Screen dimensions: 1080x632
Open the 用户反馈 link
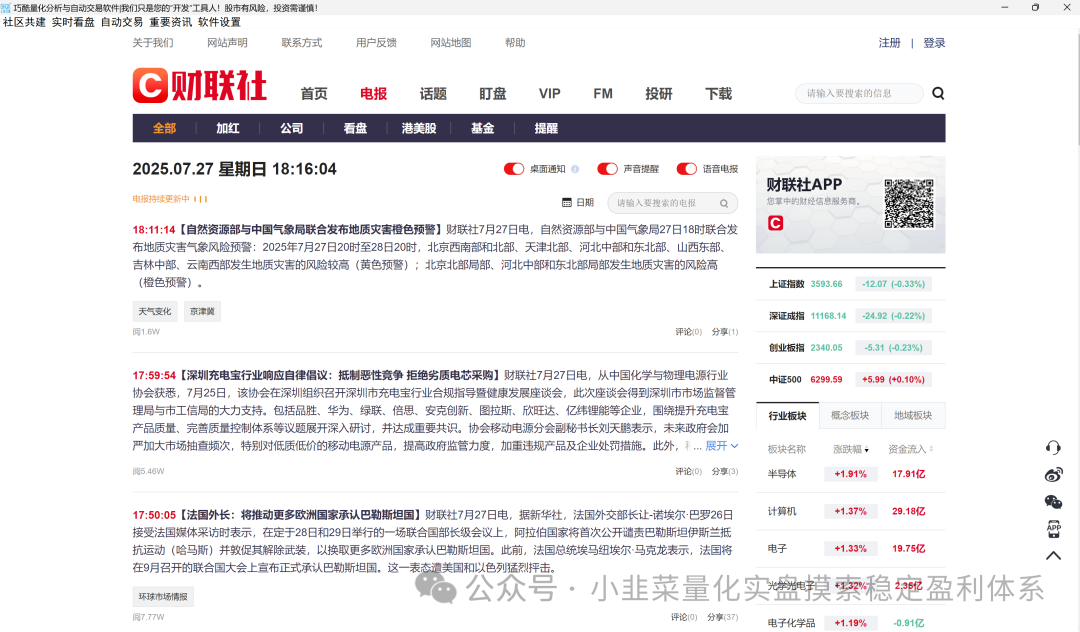[x=376, y=43]
